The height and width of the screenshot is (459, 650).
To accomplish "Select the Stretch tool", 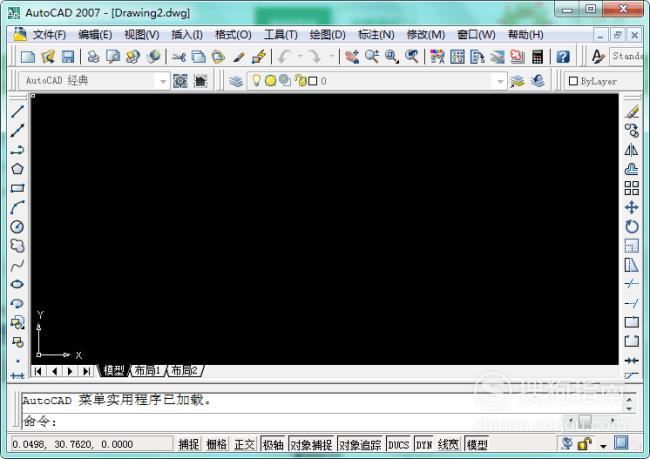I will [x=632, y=265].
